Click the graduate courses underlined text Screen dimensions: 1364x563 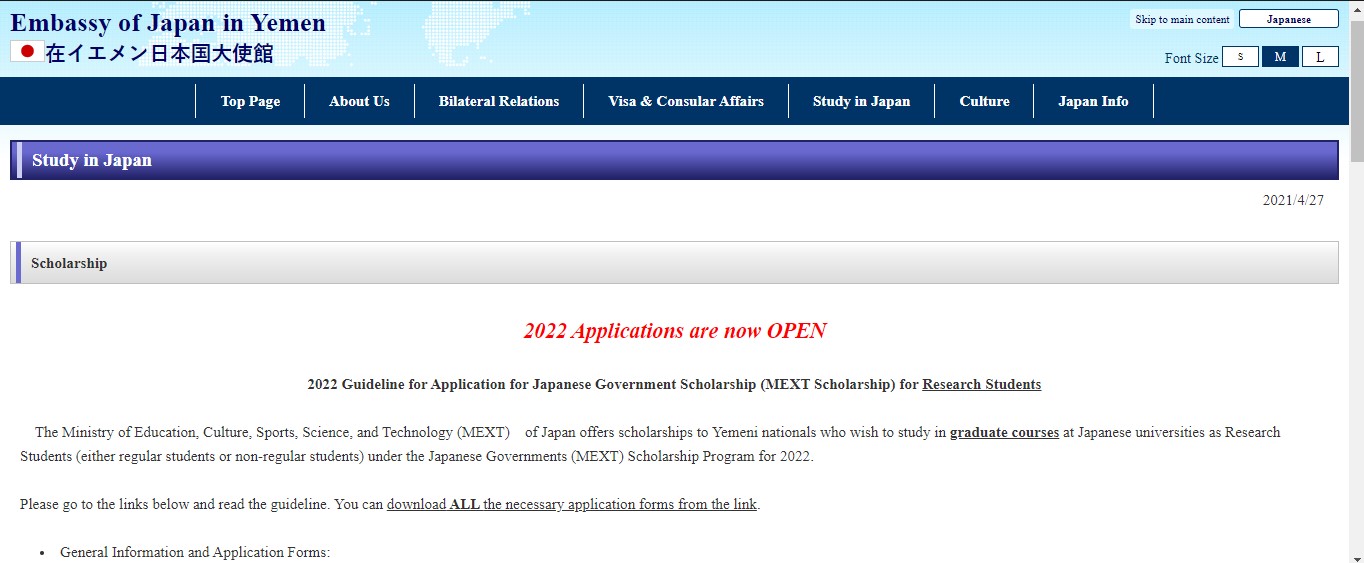click(x=1004, y=432)
